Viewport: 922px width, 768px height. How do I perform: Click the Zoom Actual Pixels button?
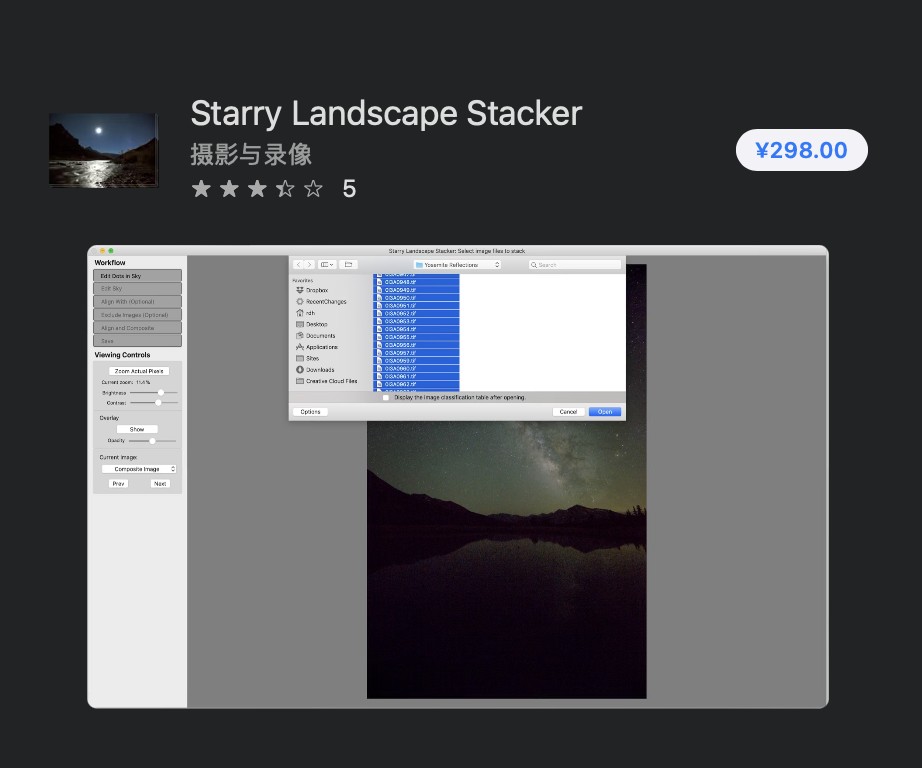pos(139,371)
